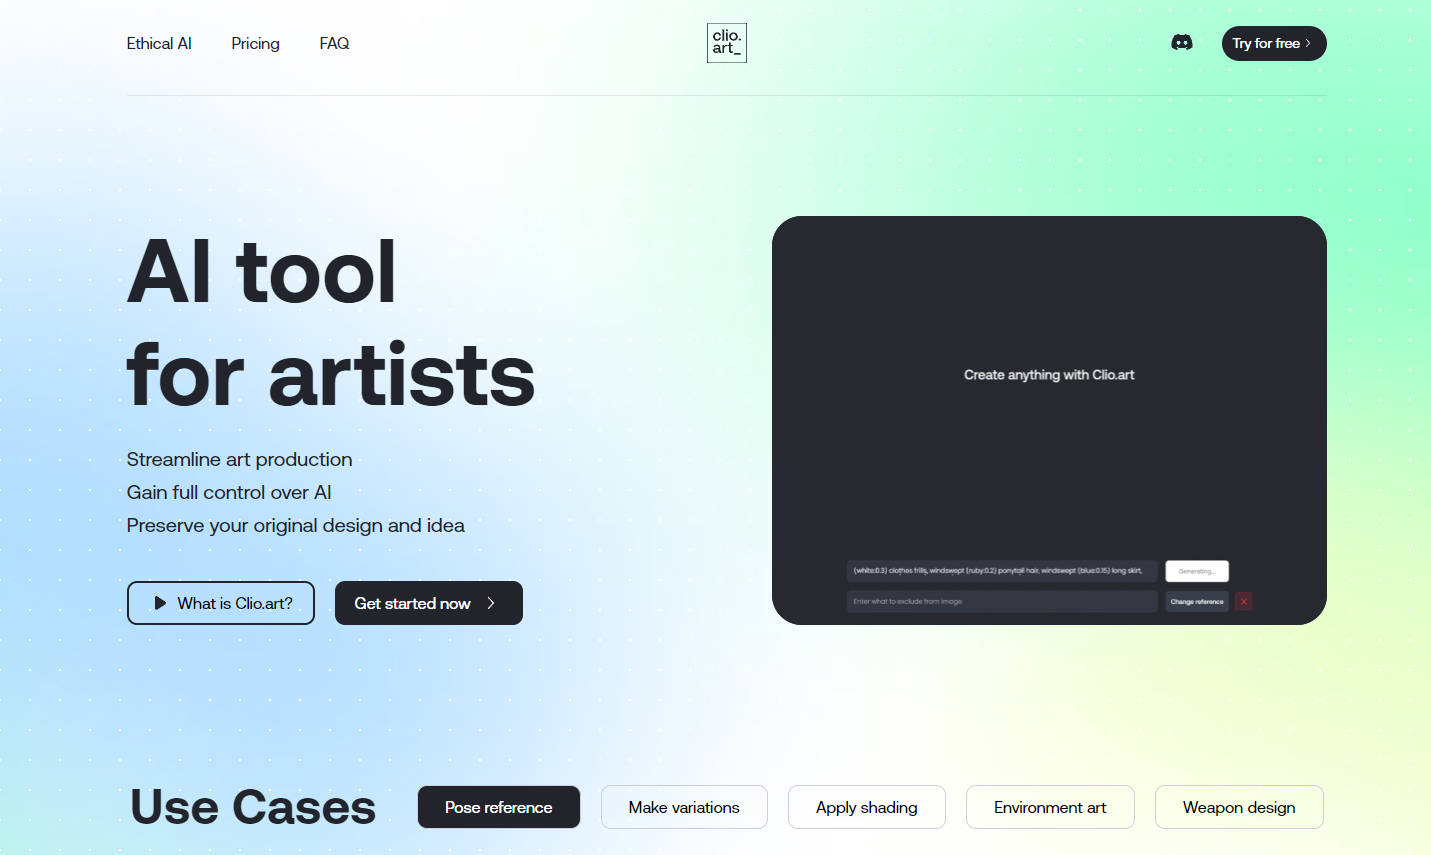Click the play icon in What is Clio.art?

(160, 603)
